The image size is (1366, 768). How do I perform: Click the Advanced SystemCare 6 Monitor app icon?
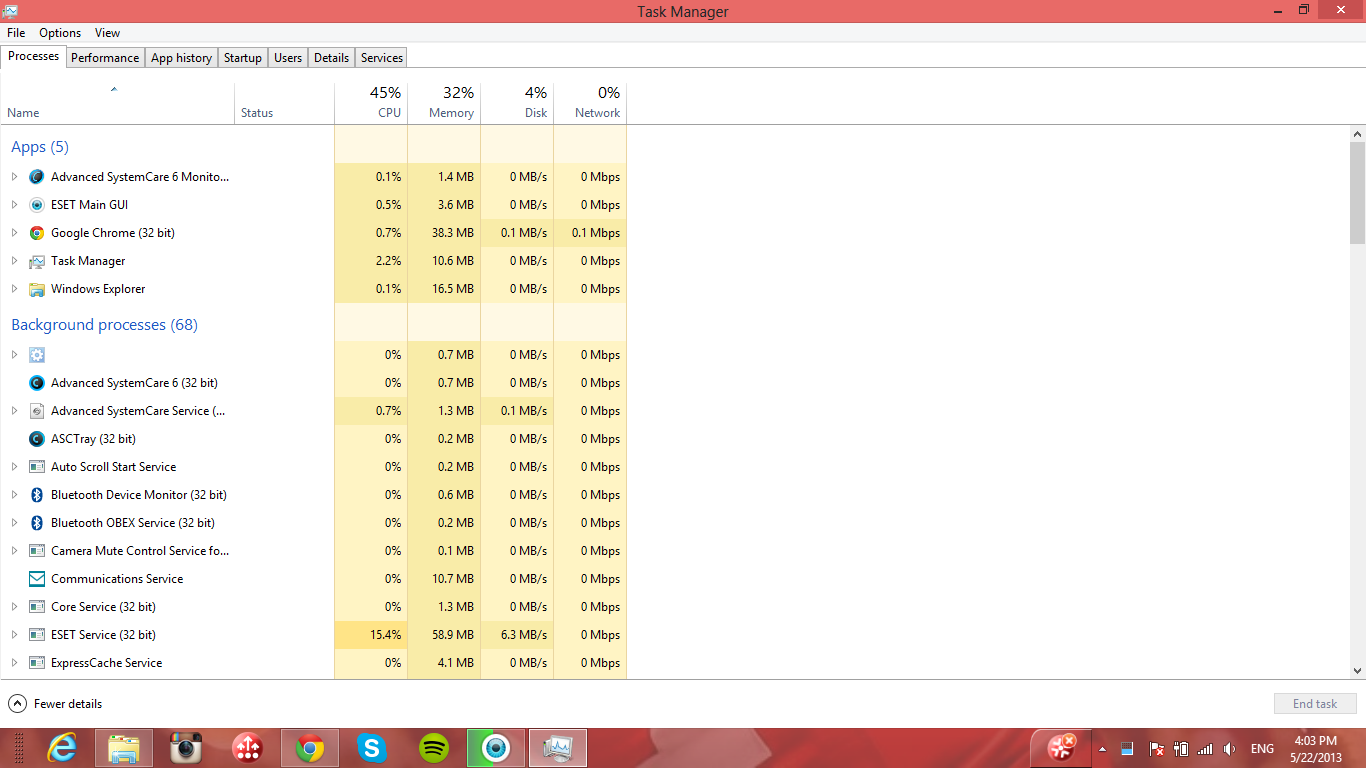[37, 177]
